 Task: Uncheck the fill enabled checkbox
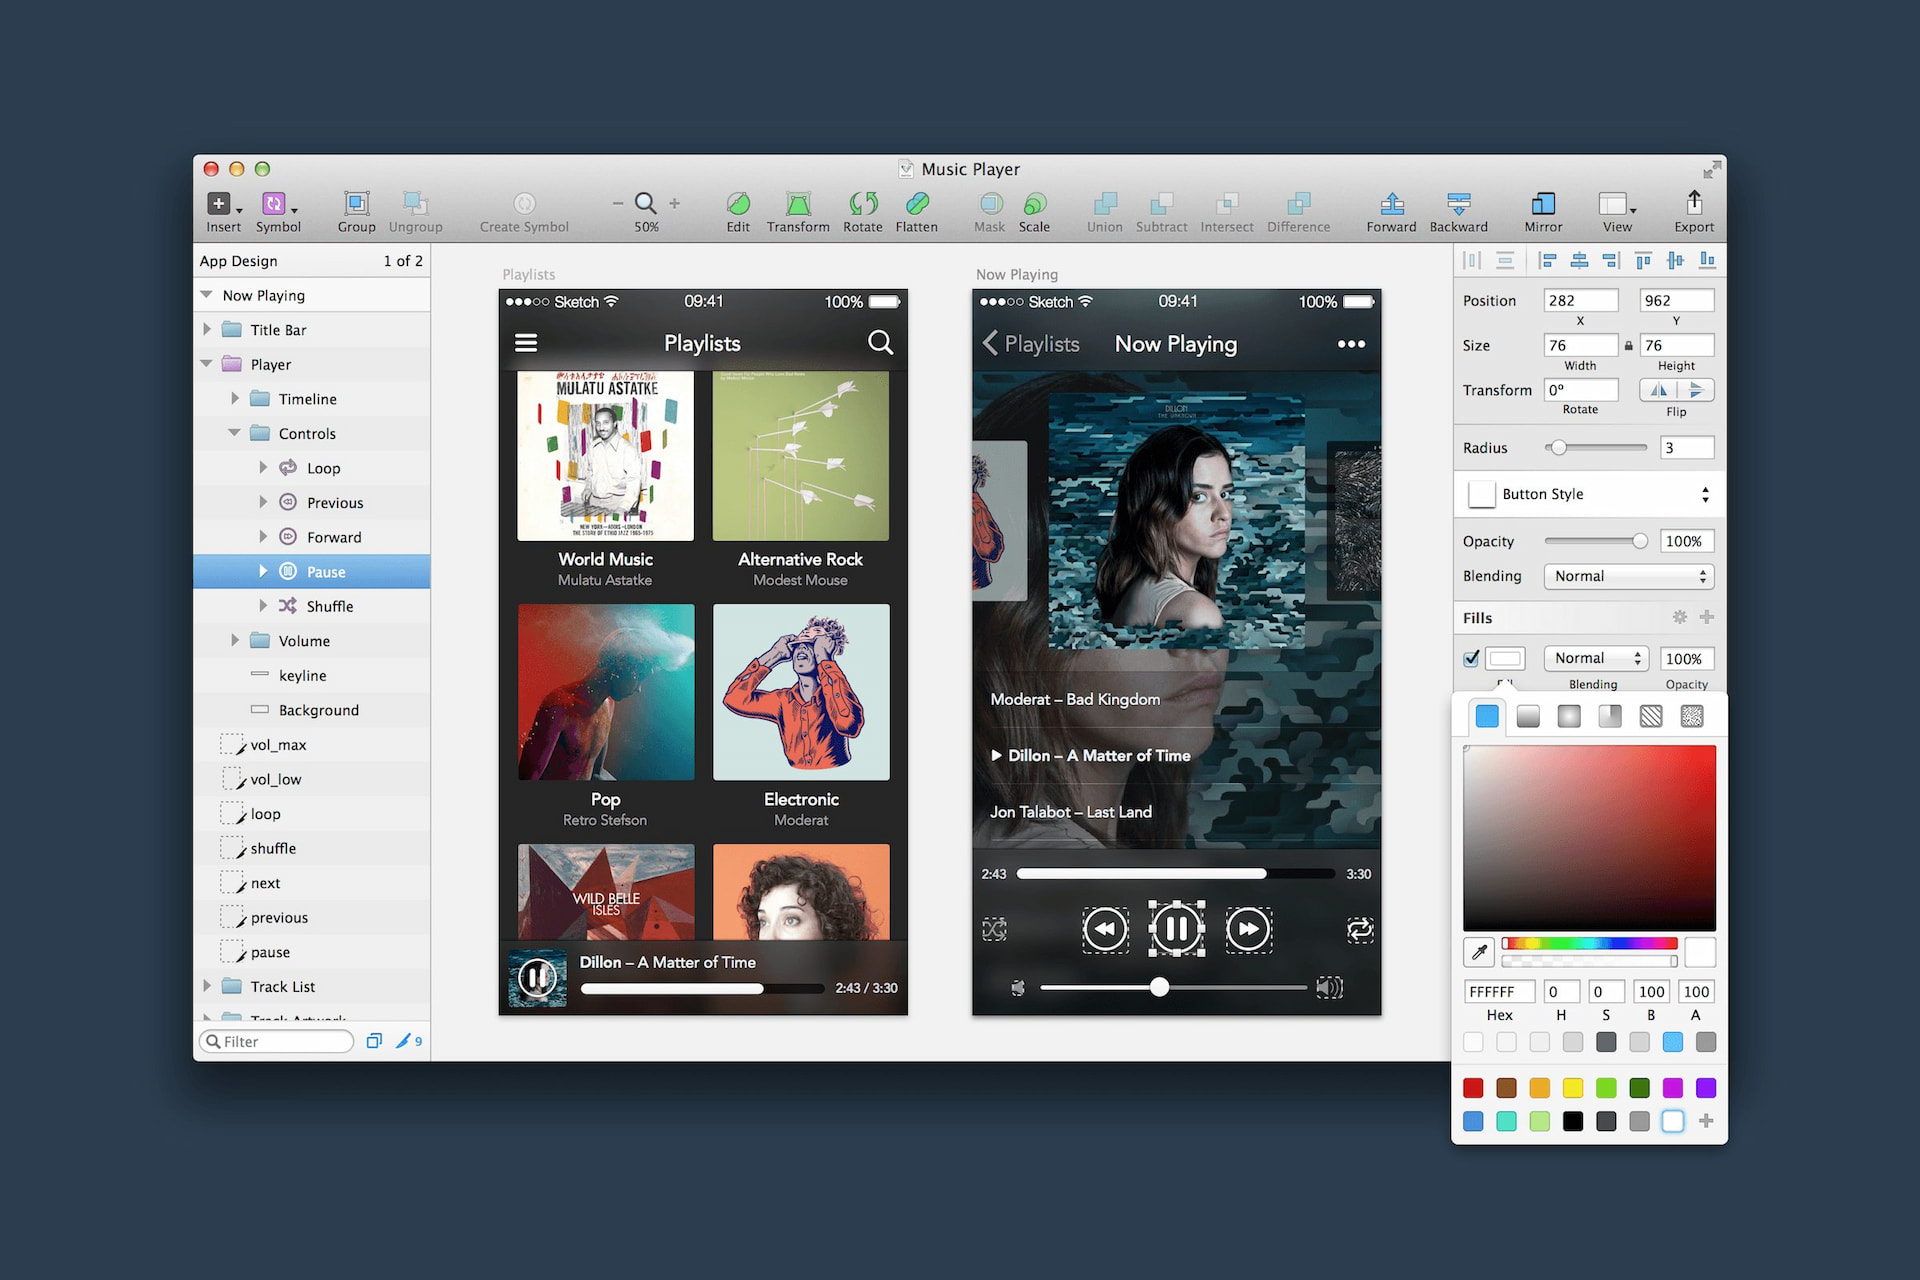(x=1471, y=658)
